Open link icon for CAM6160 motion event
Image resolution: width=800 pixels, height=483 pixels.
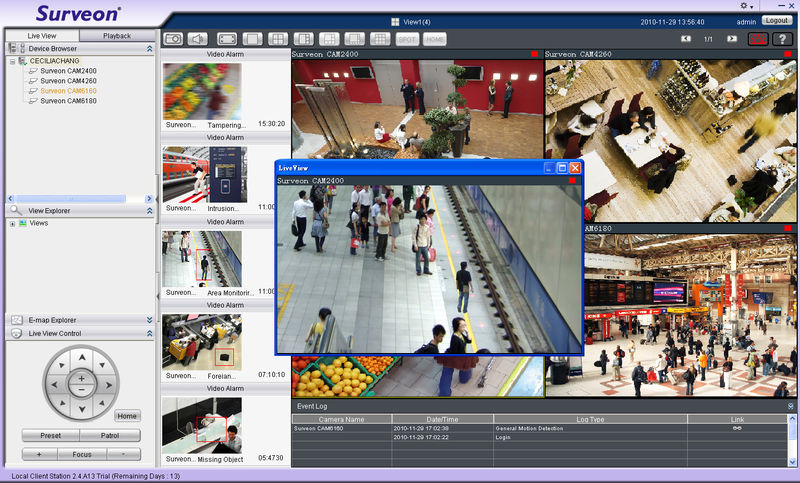point(737,428)
